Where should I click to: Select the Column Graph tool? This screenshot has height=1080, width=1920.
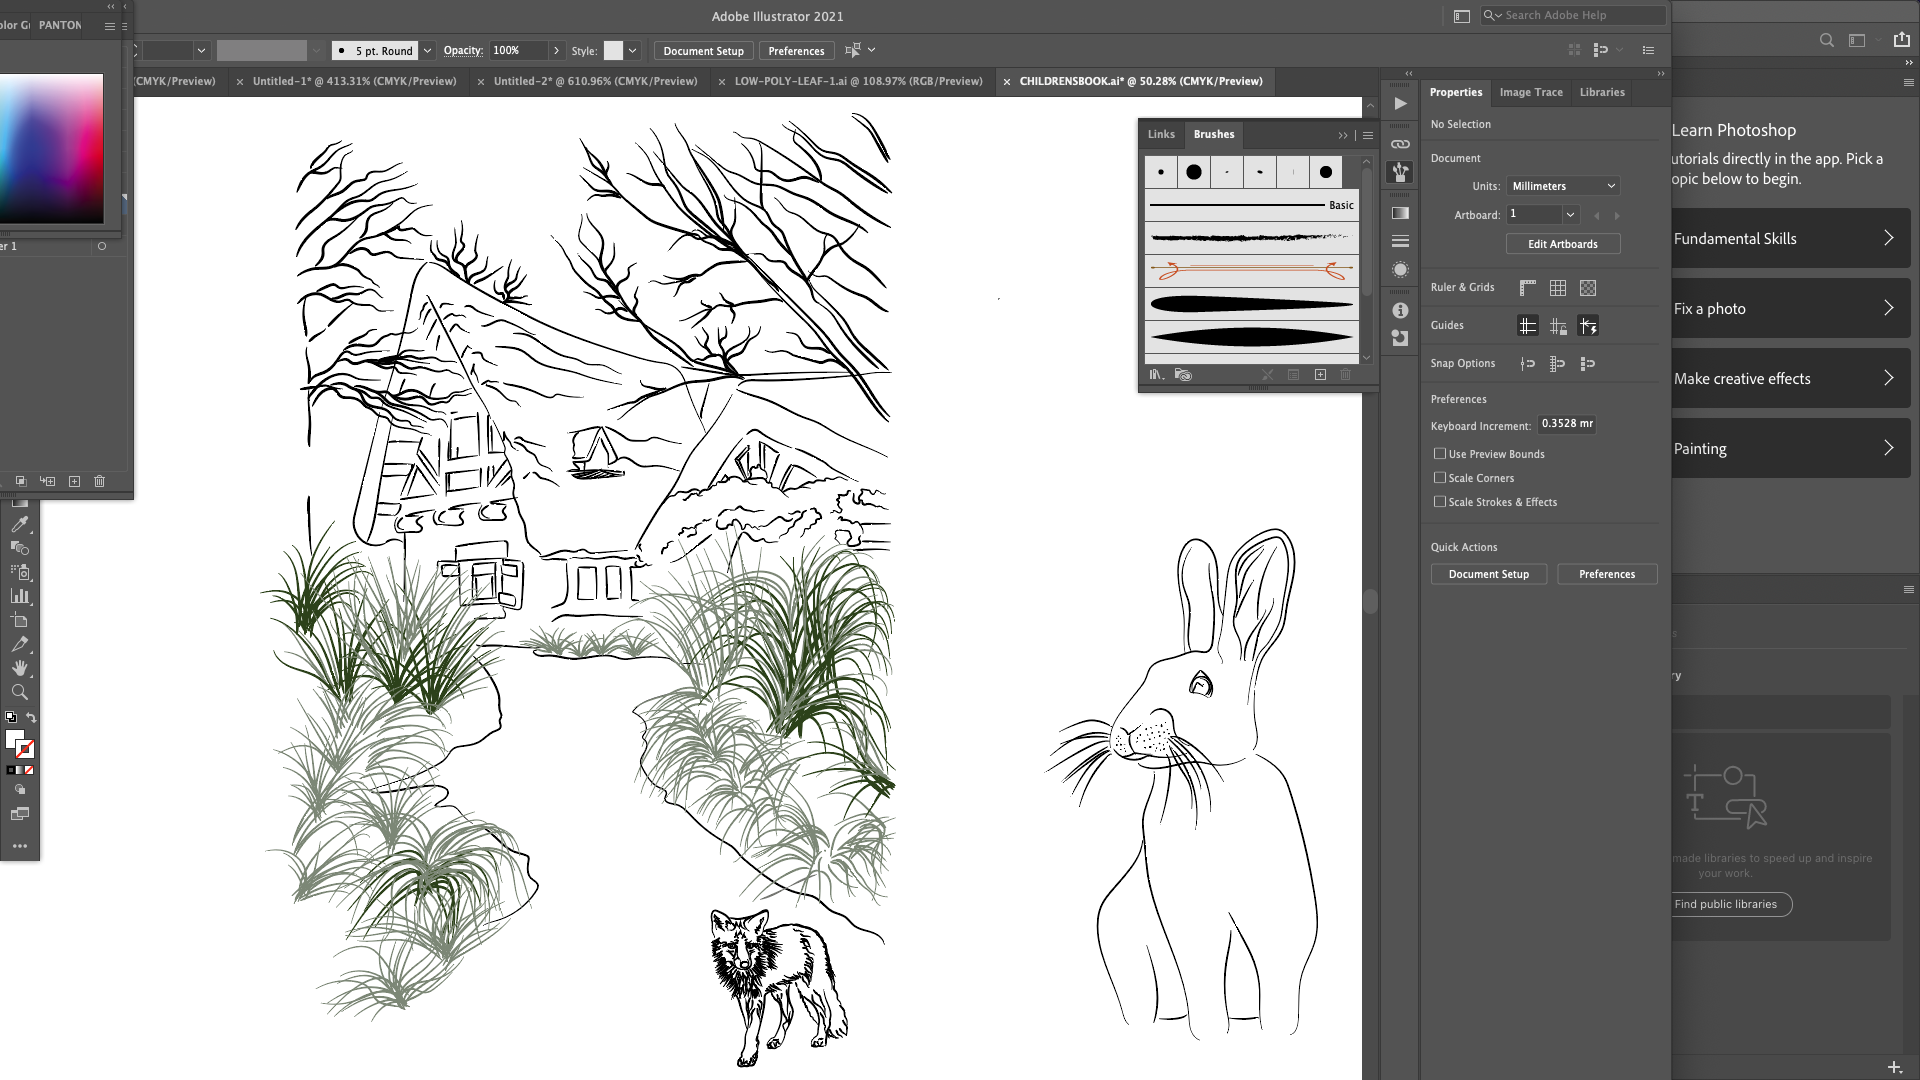point(19,596)
